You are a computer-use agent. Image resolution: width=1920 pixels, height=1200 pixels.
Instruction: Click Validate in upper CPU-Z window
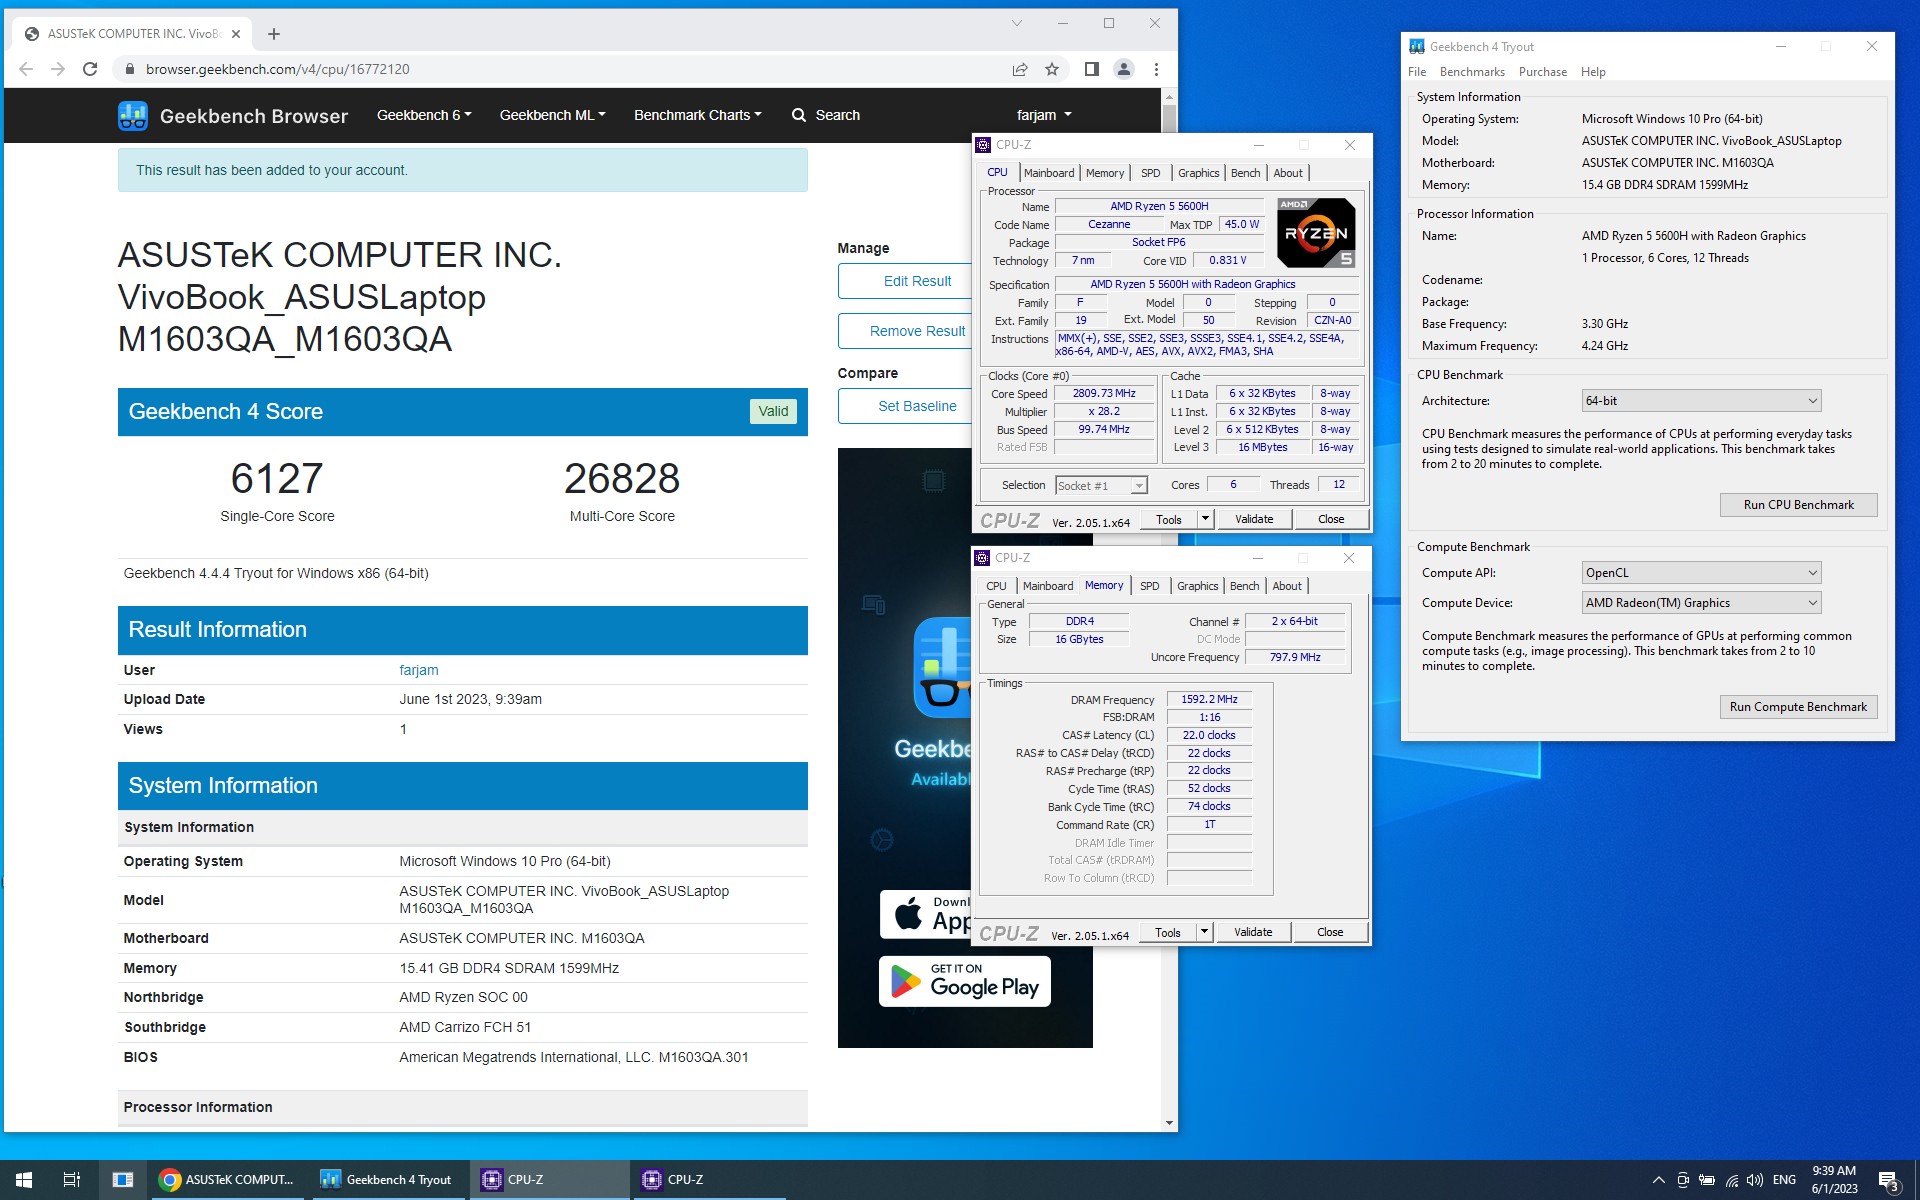click(1254, 519)
